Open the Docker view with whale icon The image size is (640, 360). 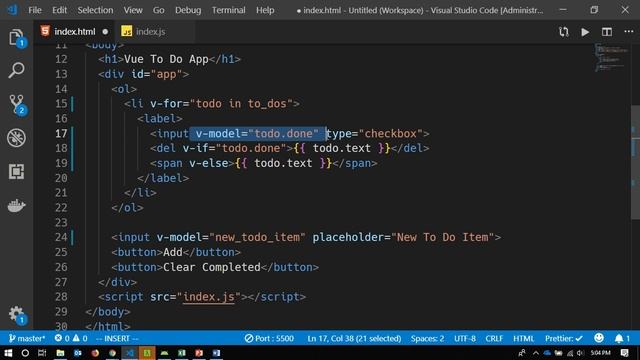(x=16, y=205)
